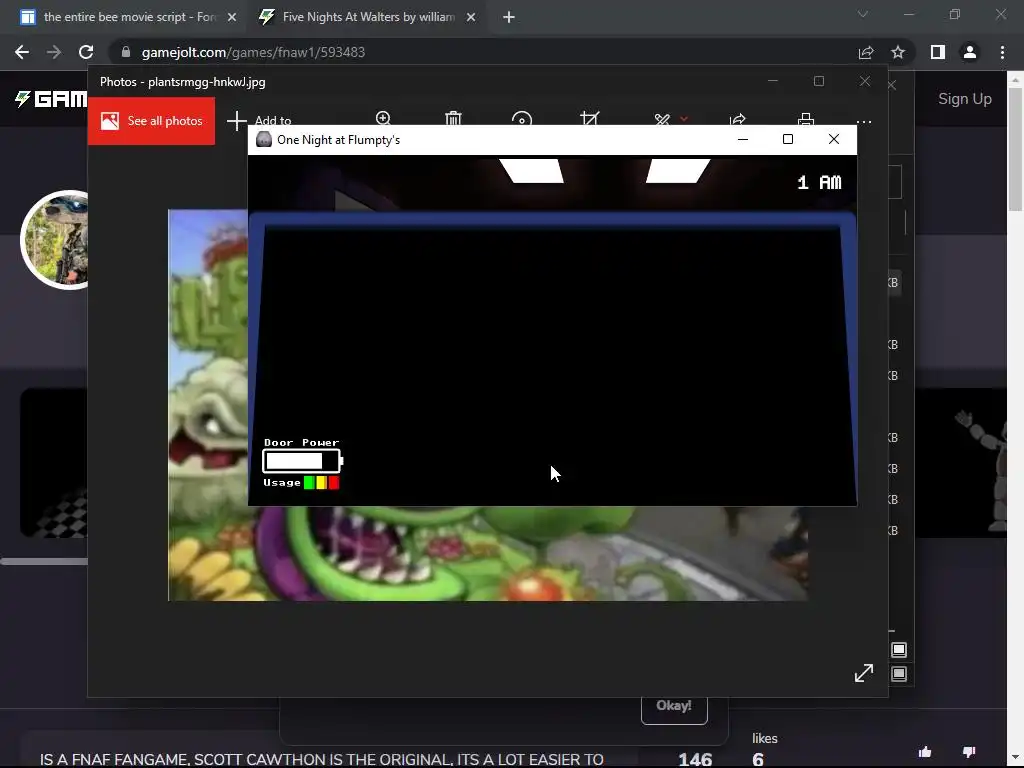Click the red Usage bar

click(334, 483)
